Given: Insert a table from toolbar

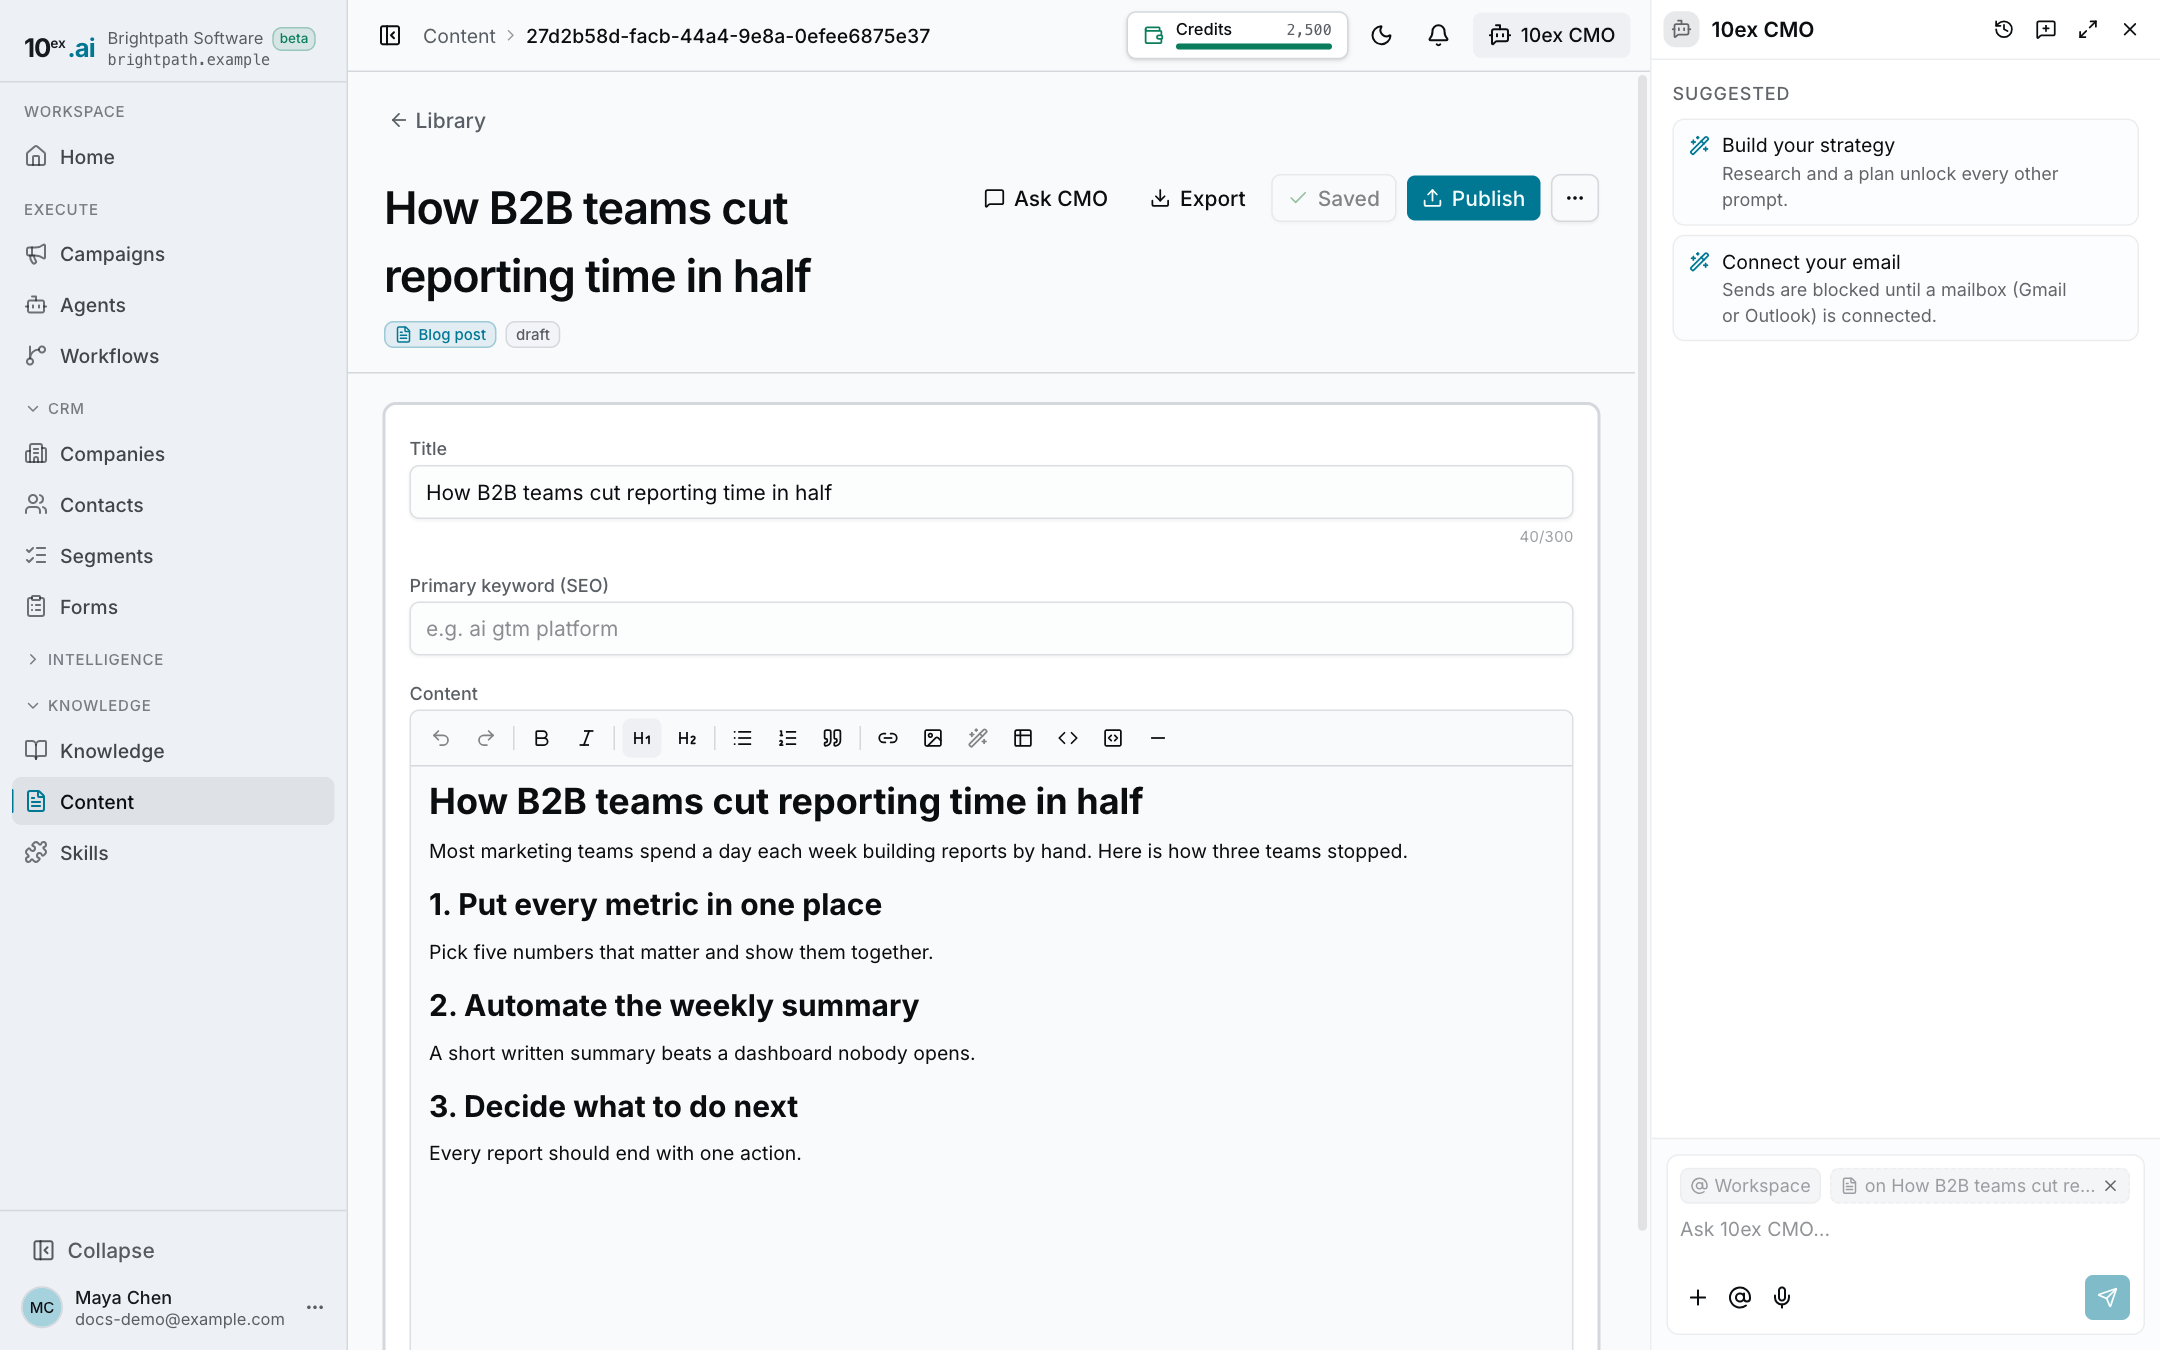Looking at the screenshot, I should [1023, 738].
